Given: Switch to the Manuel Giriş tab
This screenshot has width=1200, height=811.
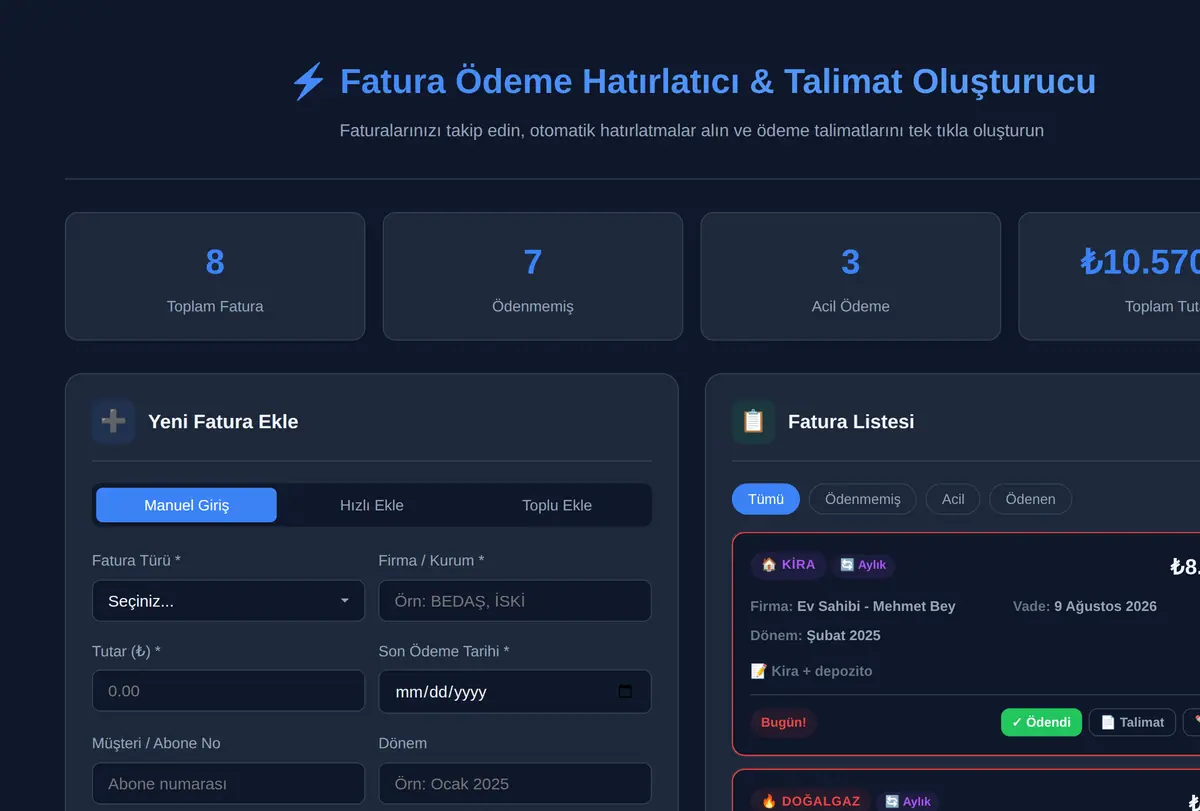Looking at the screenshot, I should pos(186,505).
